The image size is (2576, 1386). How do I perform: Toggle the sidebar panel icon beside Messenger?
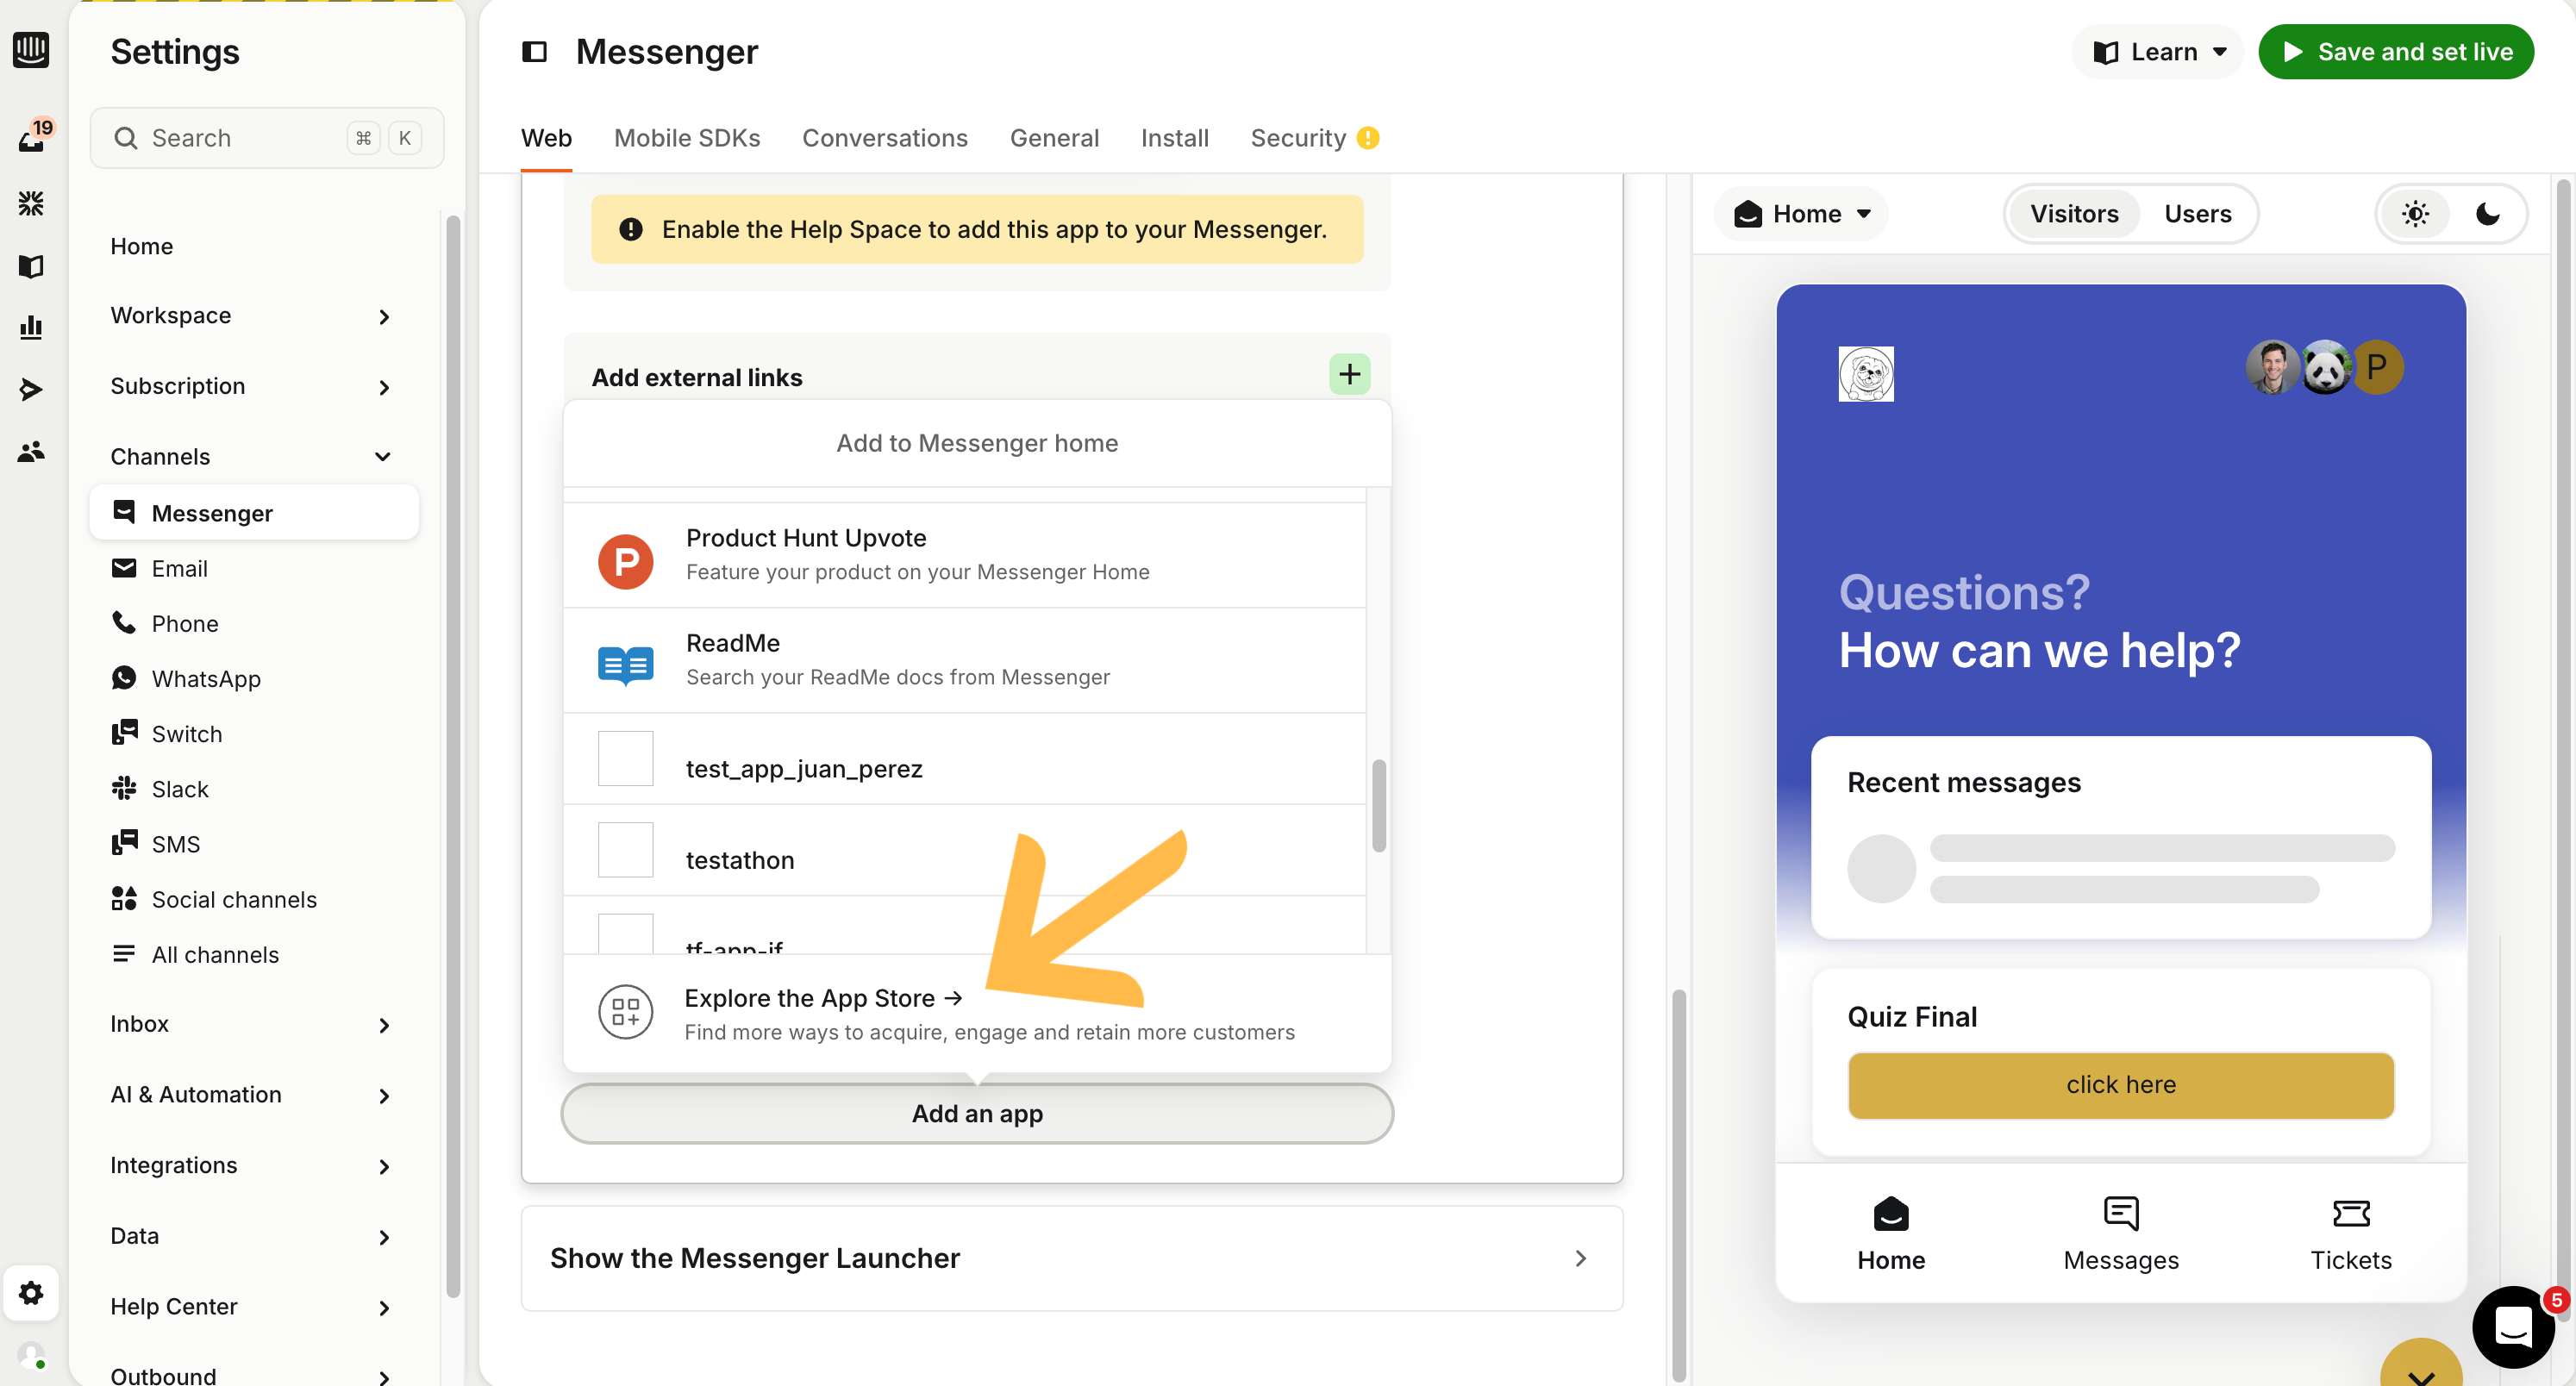click(535, 52)
